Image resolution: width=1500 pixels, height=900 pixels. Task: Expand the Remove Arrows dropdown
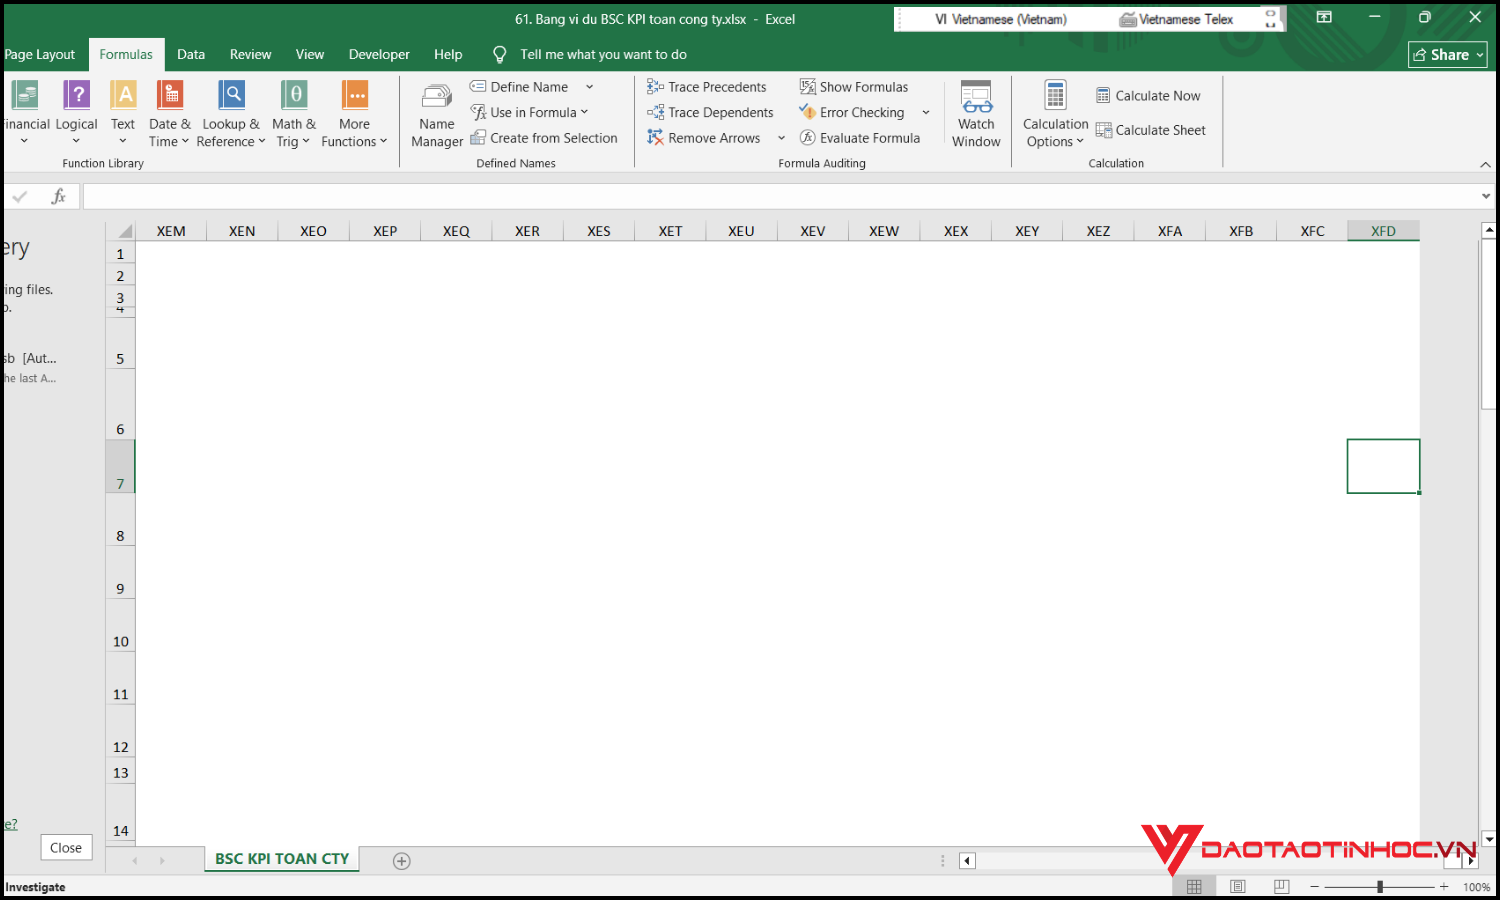pos(781,137)
